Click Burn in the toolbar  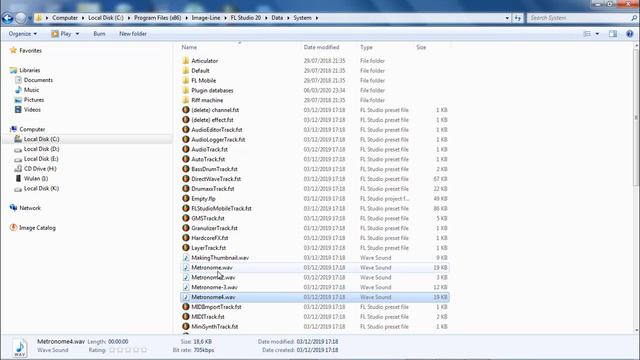pyautogui.click(x=99, y=34)
